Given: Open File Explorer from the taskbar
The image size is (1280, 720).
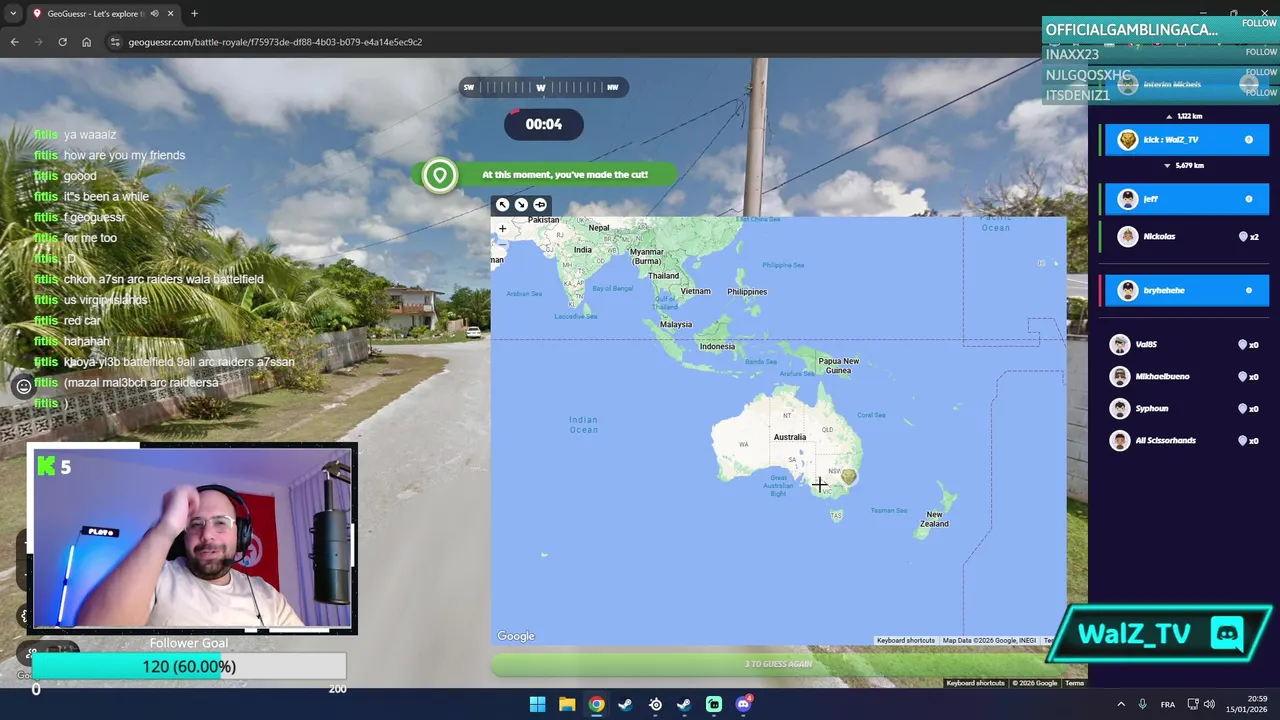Looking at the screenshot, I should pyautogui.click(x=567, y=704).
